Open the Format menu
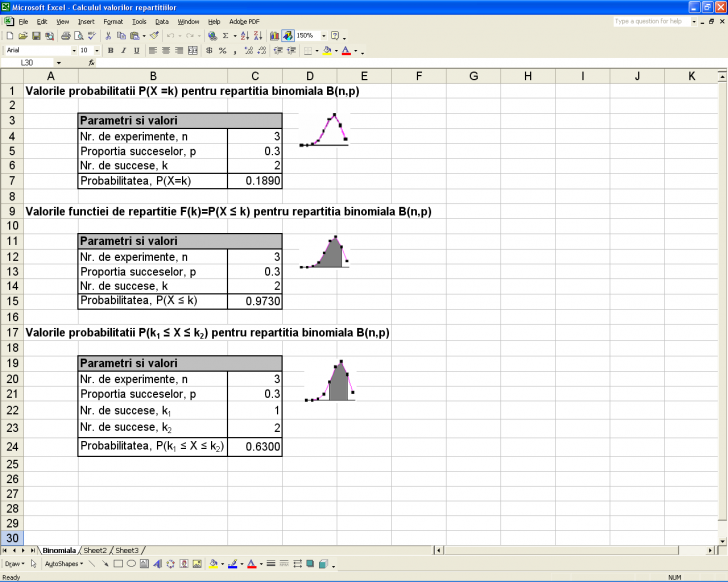This screenshot has width=728, height=582. [x=113, y=21]
